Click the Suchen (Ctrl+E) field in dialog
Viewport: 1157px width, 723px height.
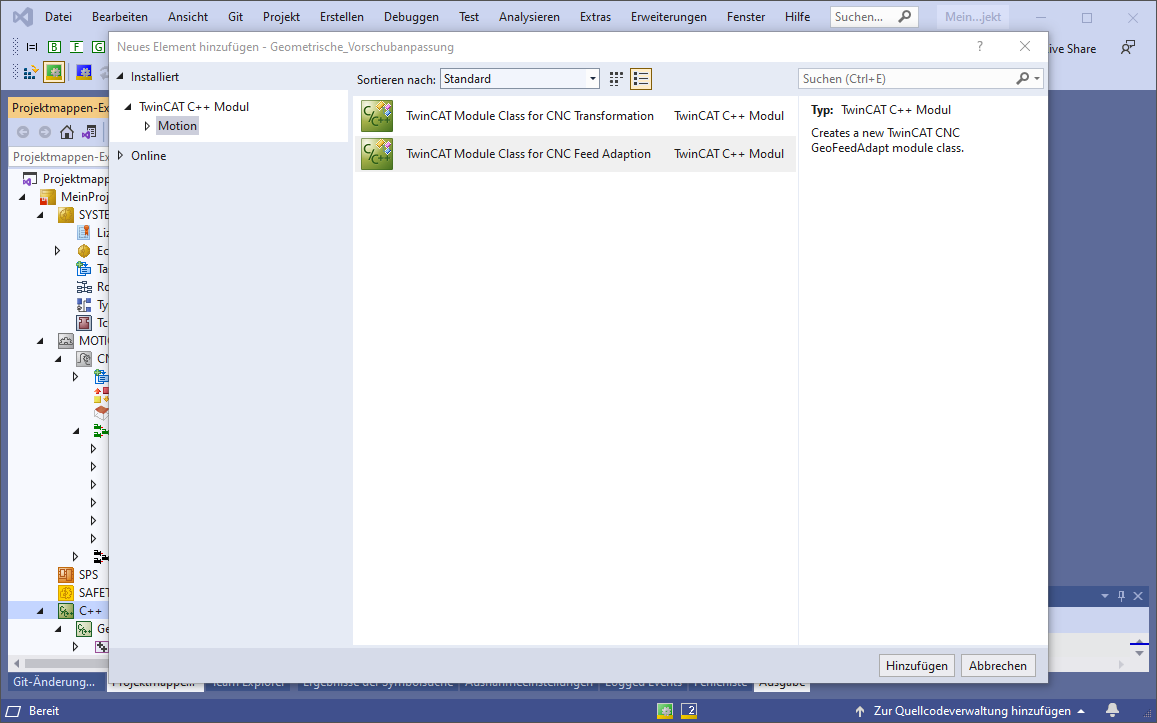pos(908,78)
